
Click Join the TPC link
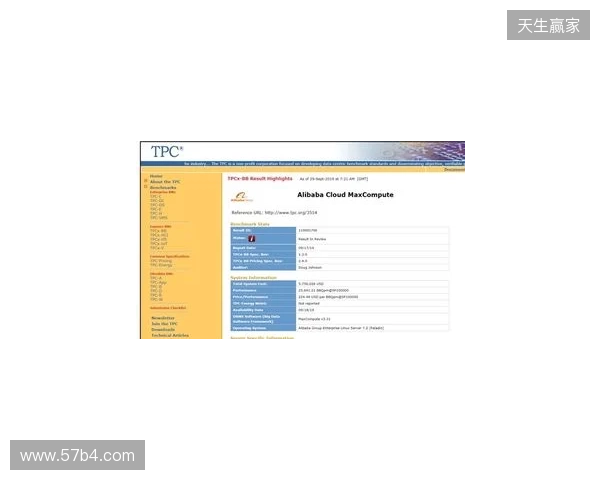click(x=164, y=324)
